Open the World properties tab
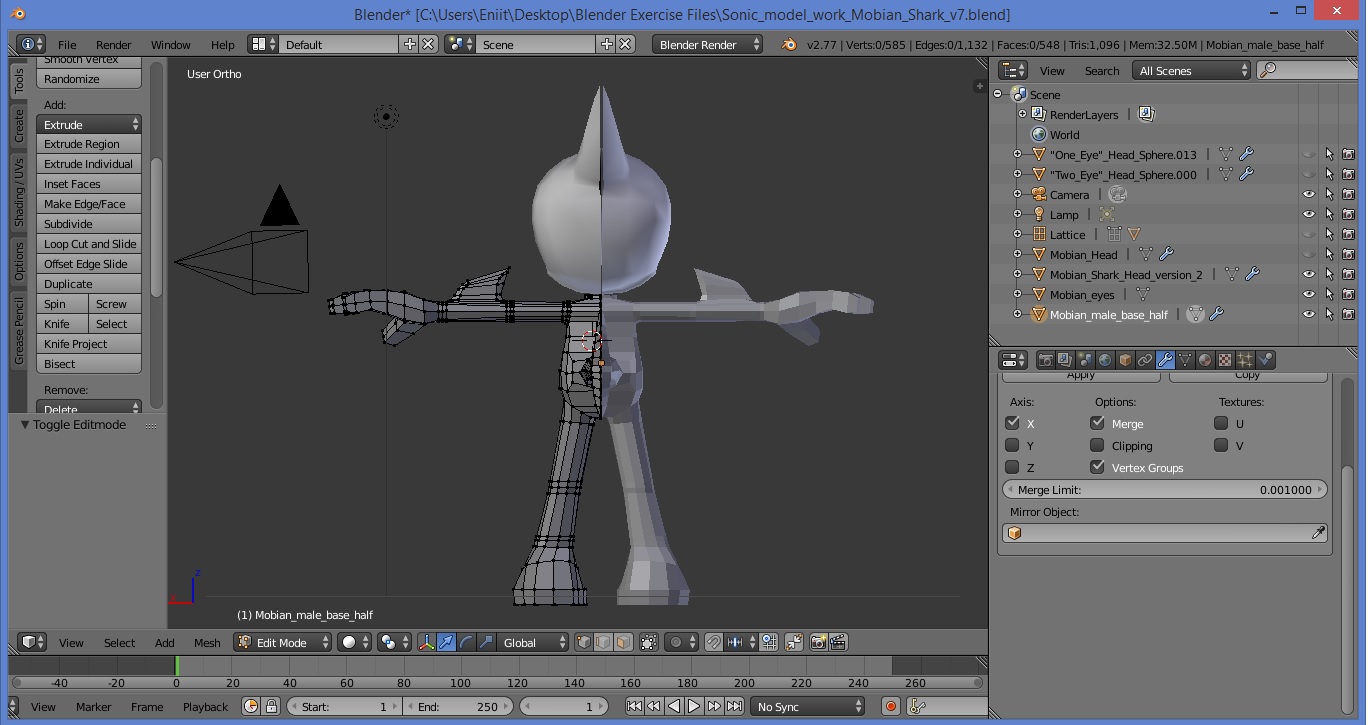 coord(1103,359)
